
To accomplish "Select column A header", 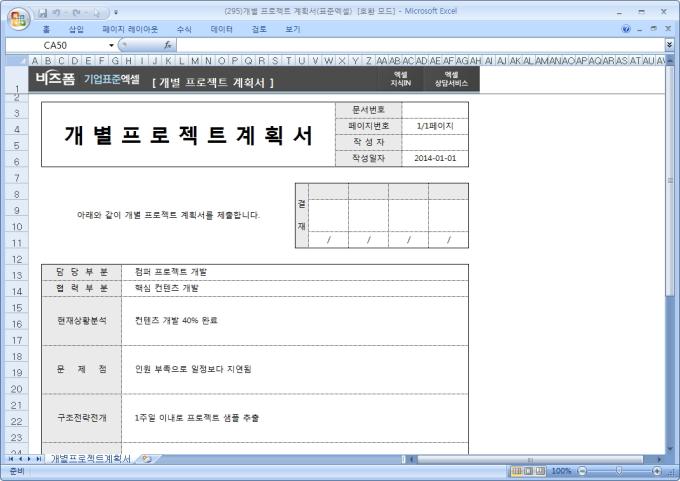I will [x=35, y=61].
